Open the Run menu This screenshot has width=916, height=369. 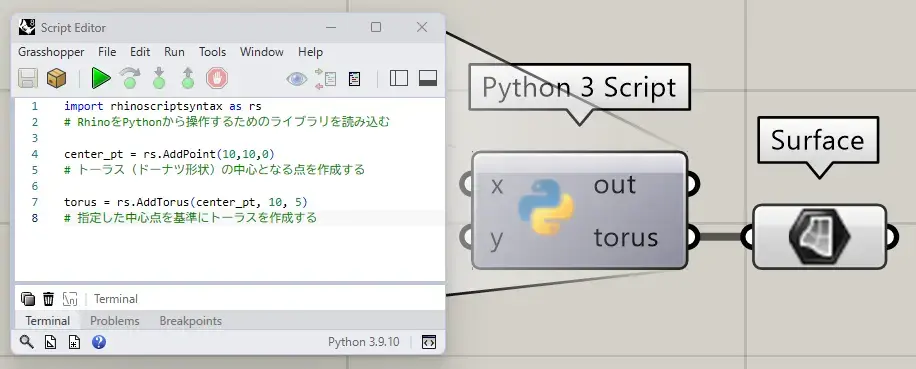[174, 52]
